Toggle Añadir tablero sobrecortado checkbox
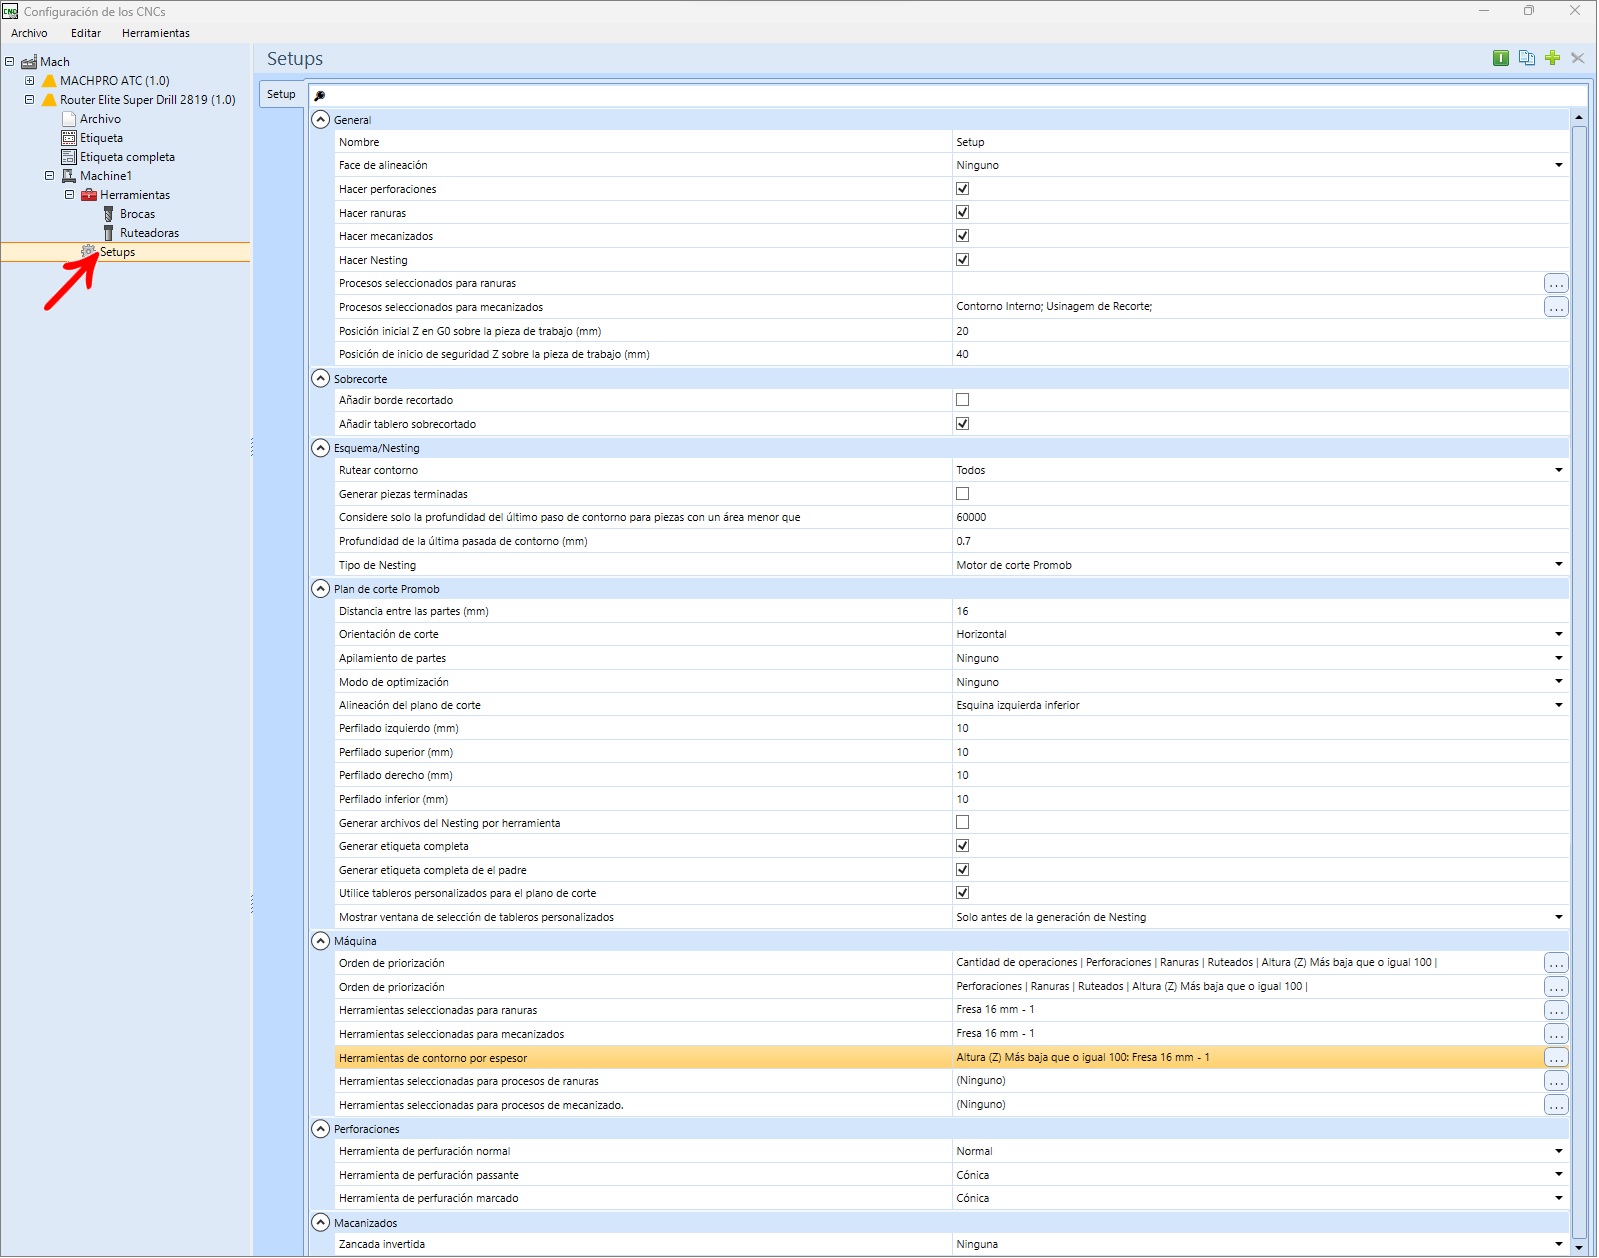This screenshot has height=1258, width=1599. (962, 424)
